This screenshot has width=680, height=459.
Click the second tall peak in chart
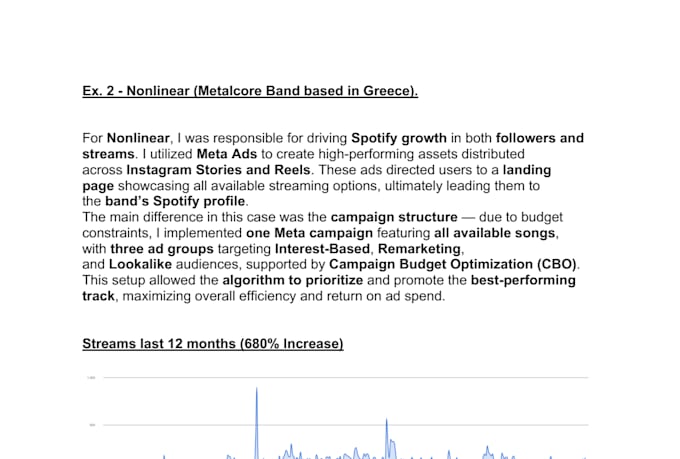387,438
